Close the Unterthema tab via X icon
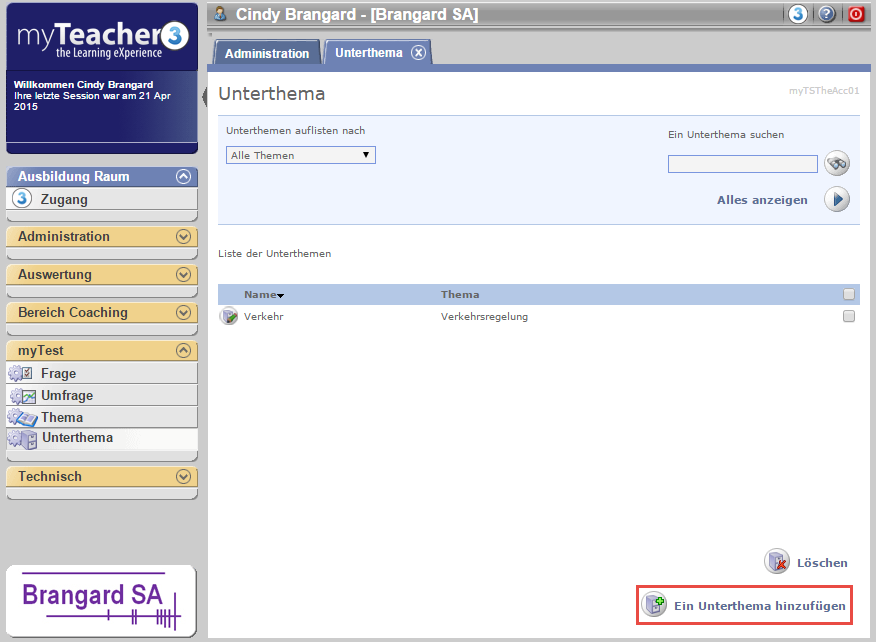 418,53
